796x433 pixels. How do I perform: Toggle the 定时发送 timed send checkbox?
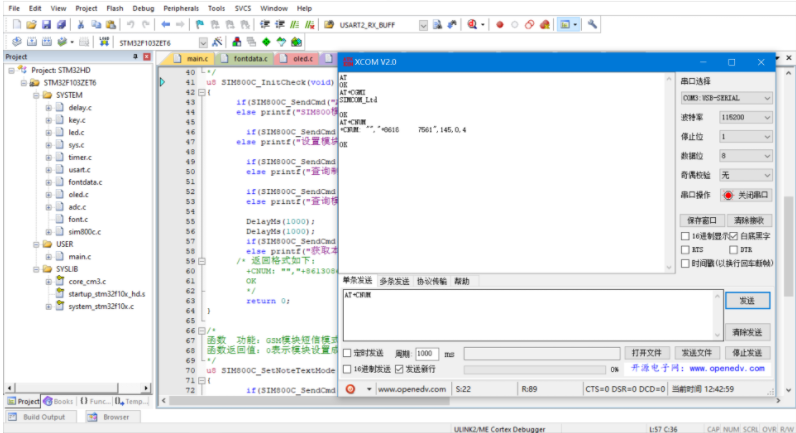348,353
